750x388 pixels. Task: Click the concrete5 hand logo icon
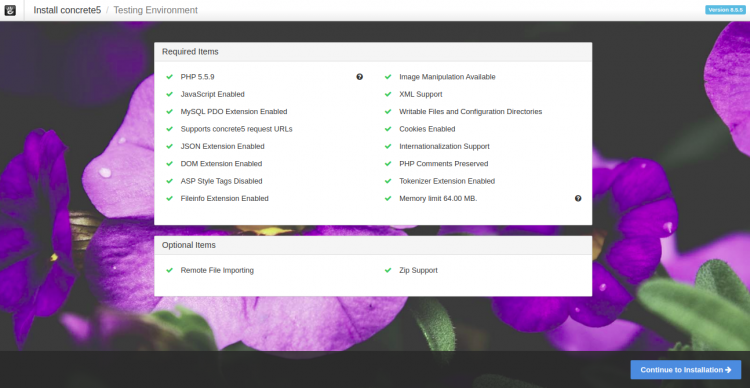pos(10,10)
